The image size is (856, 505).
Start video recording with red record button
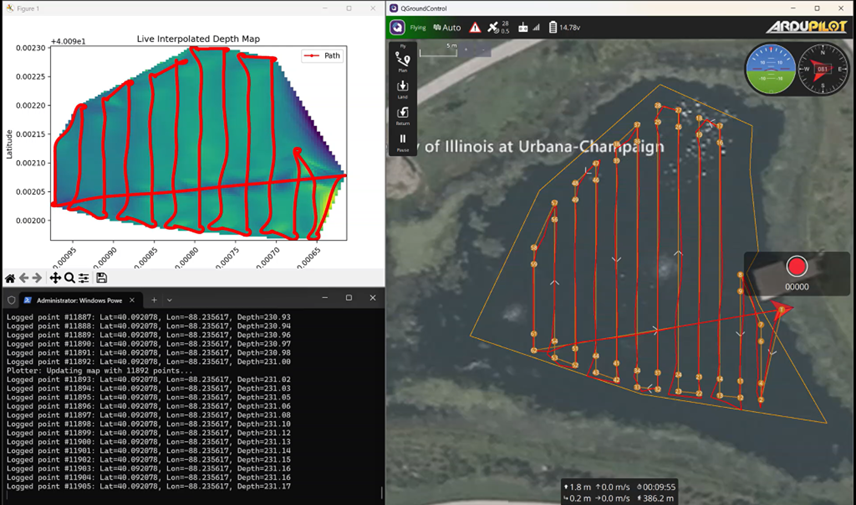click(796, 266)
